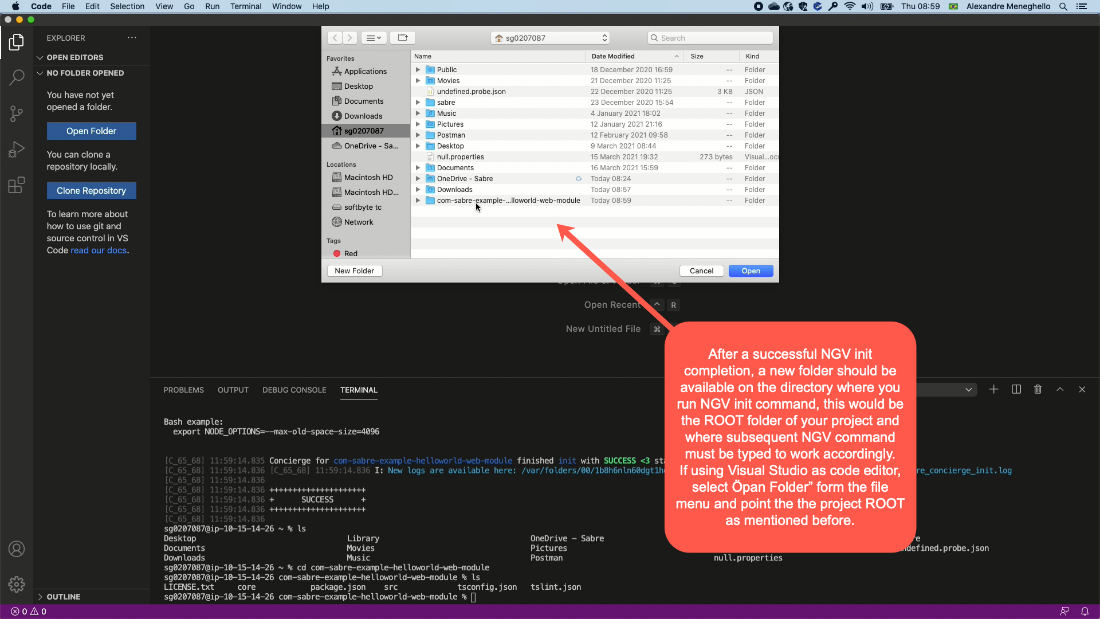This screenshot has height=619, width=1100.
Task: Expand the sabre folder
Action: point(418,102)
